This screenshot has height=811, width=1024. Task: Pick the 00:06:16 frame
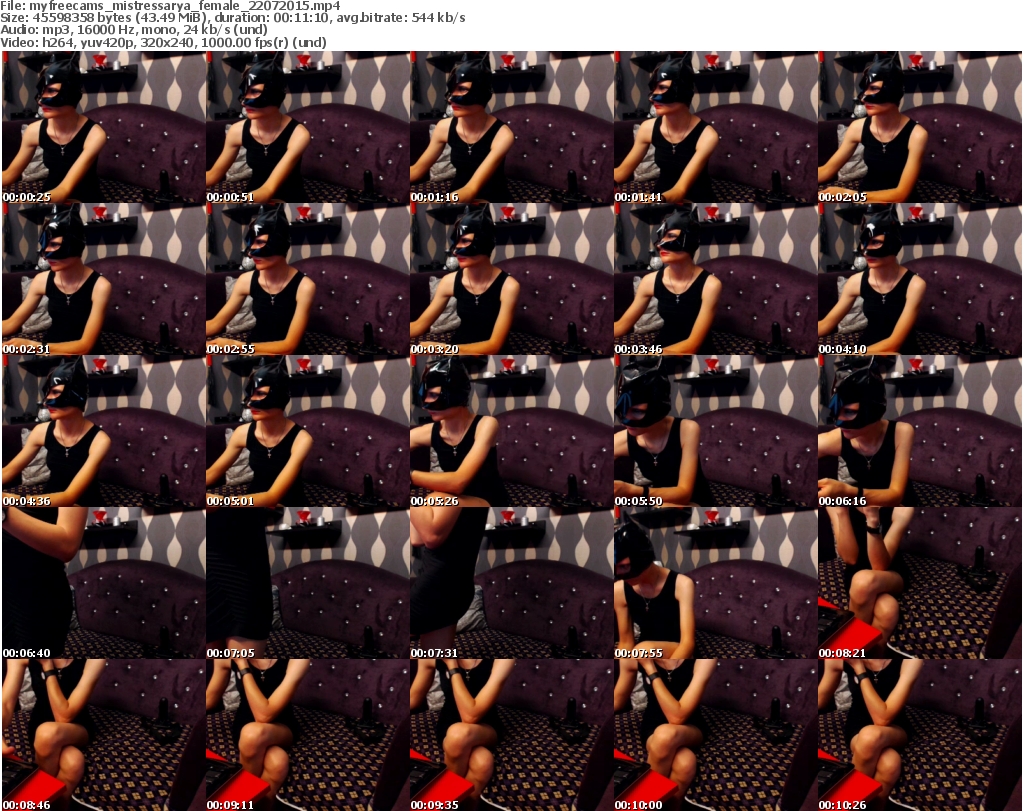pos(920,432)
